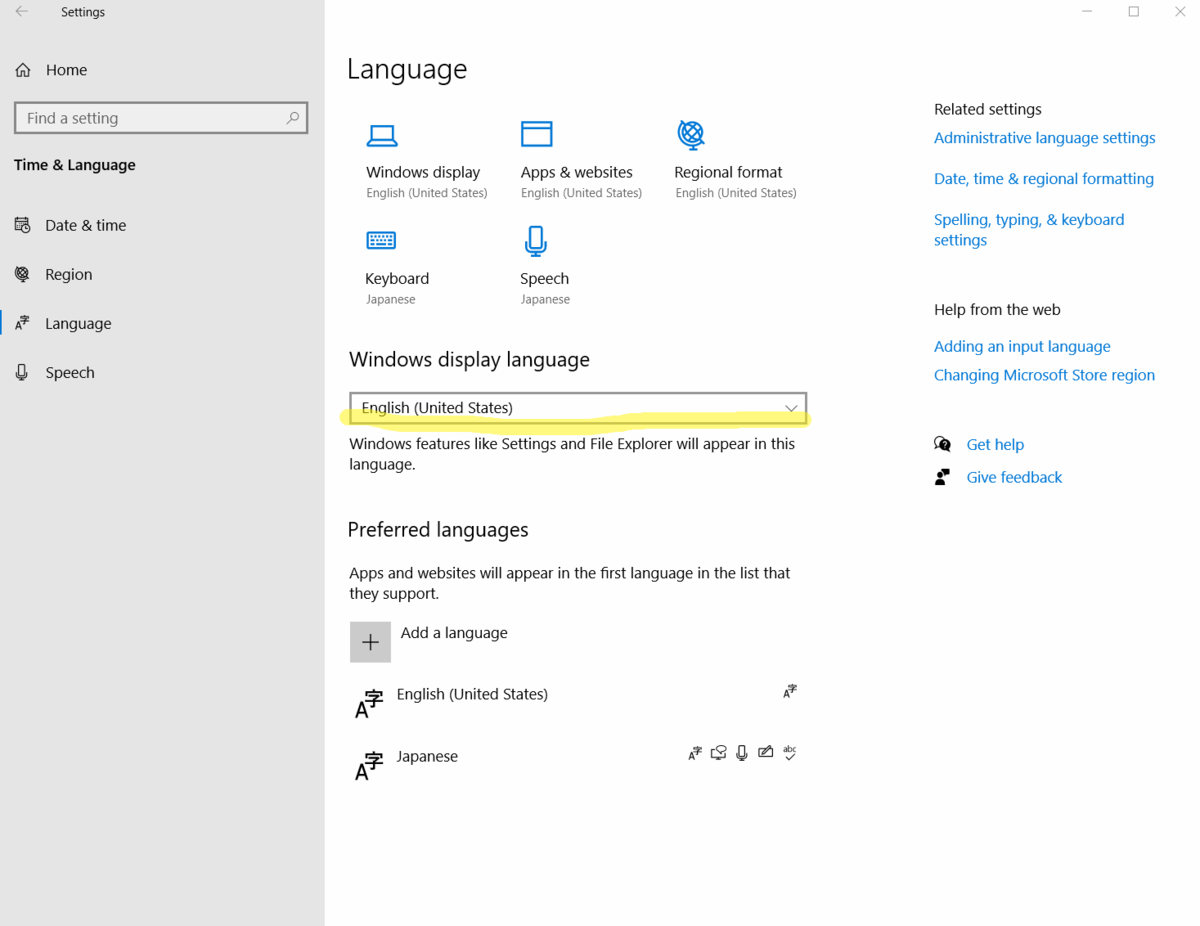Click the Language sidebar icon
The width and height of the screenshot is (1200, 926).
(x=22, y=323)
